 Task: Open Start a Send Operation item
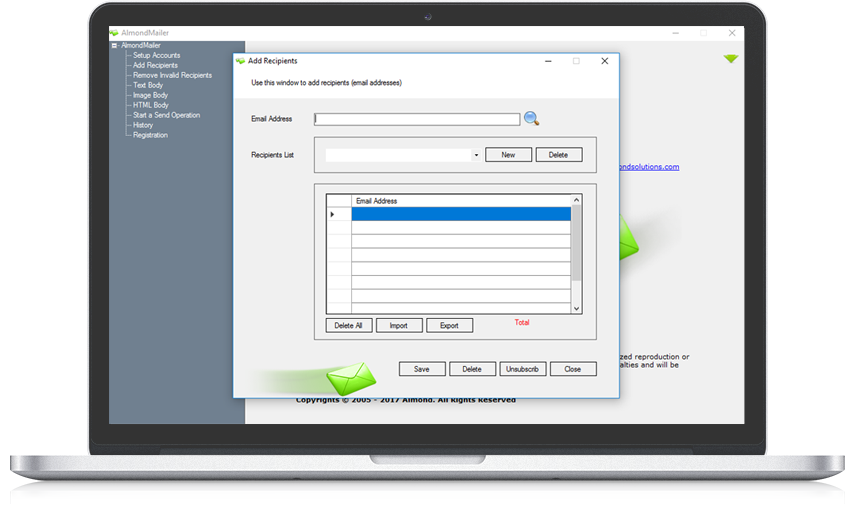(x=166, y=116)
